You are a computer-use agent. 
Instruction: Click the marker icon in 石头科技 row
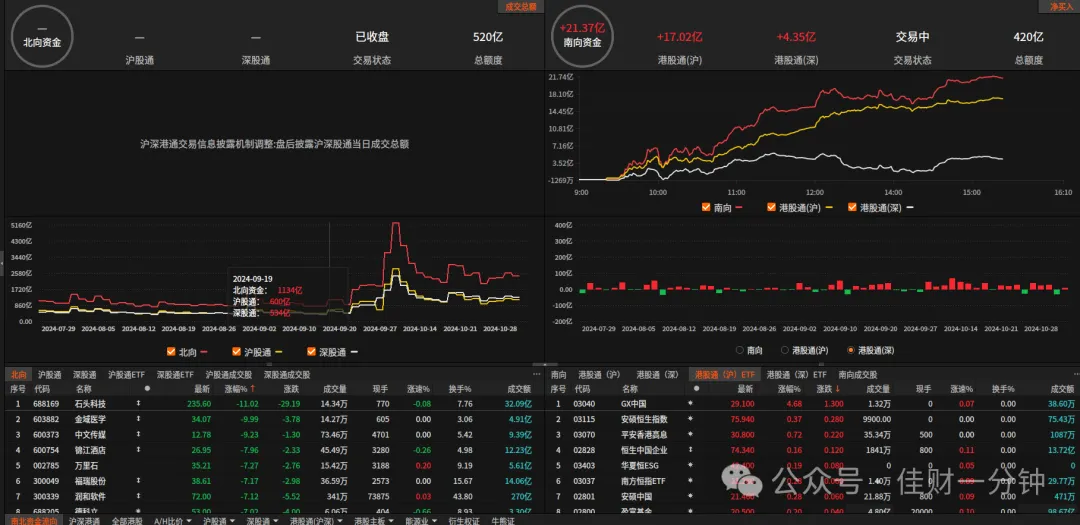(138, 403)
